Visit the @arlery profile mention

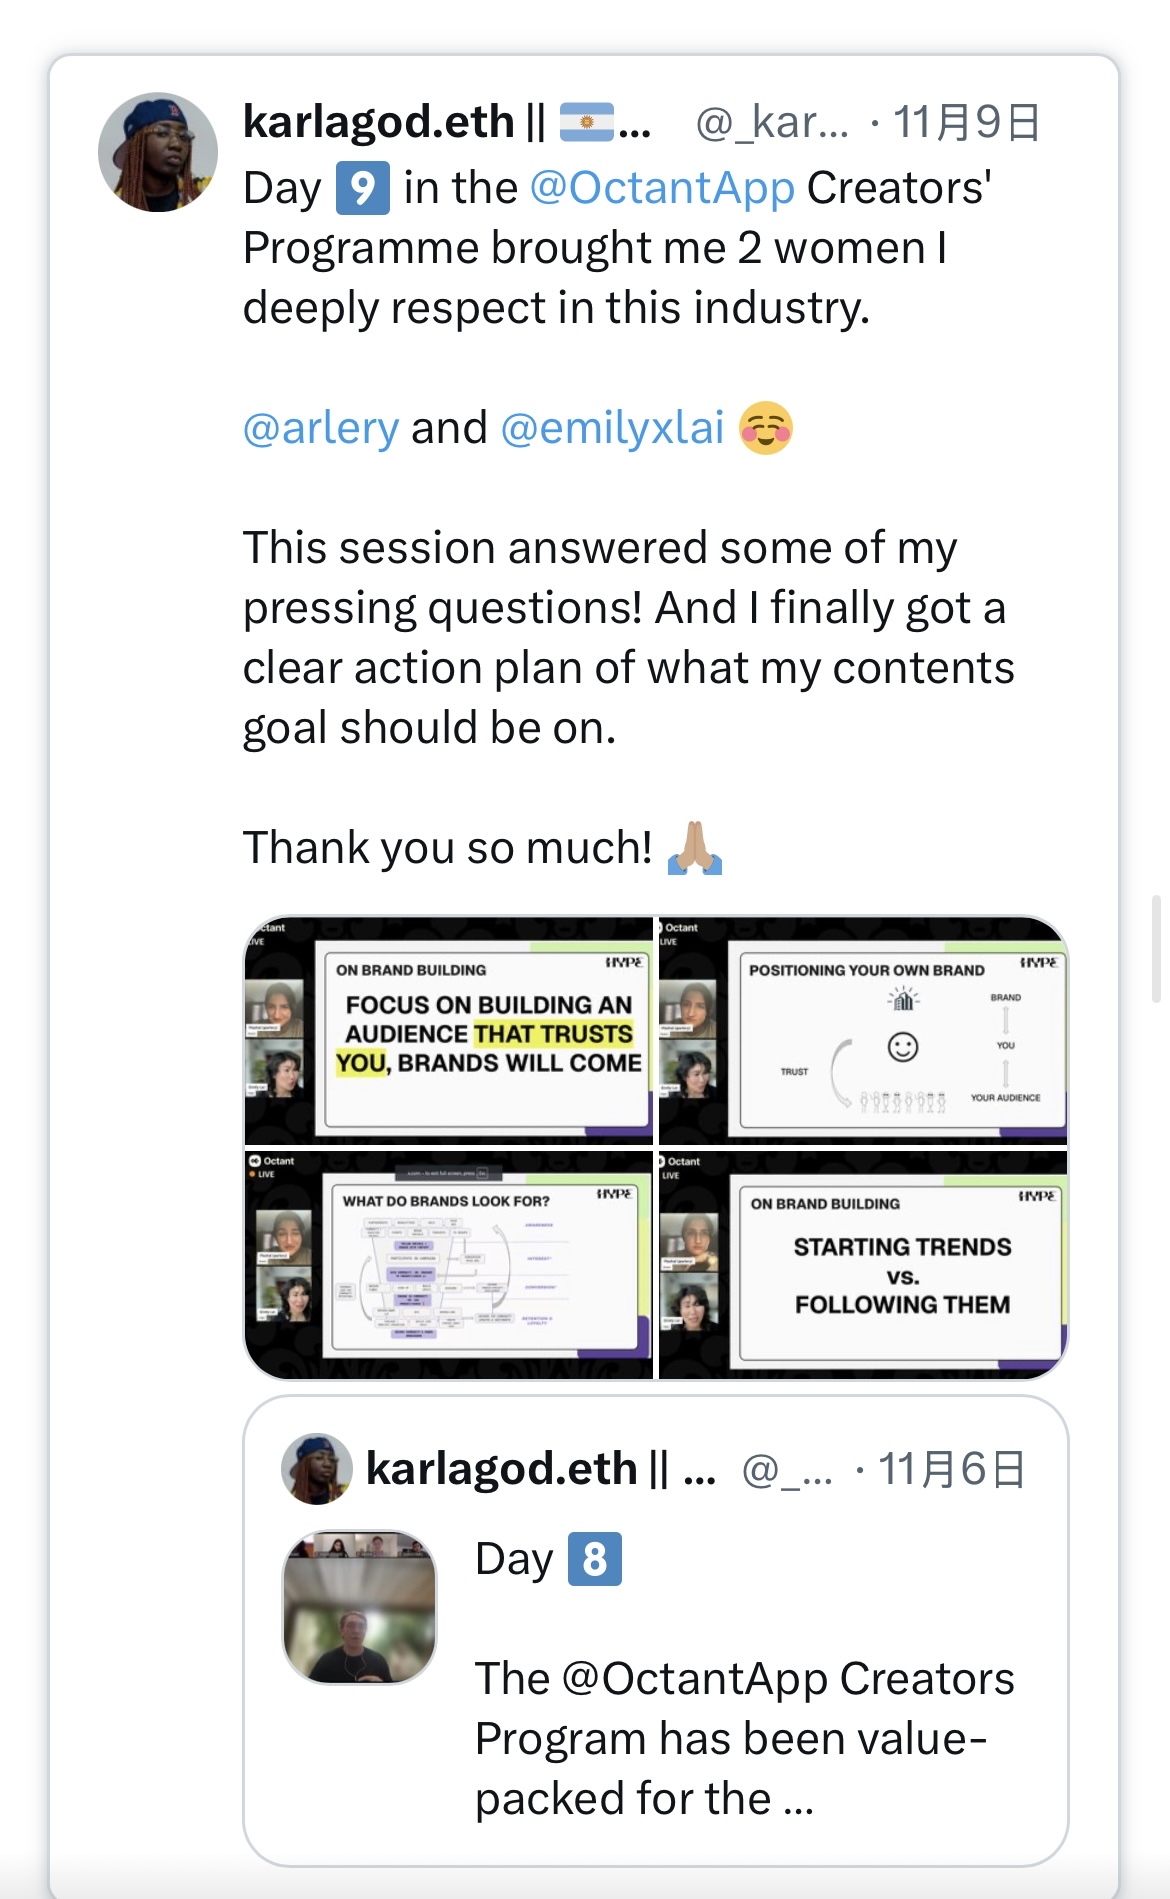pyautogui.click(x=321, y=428)
